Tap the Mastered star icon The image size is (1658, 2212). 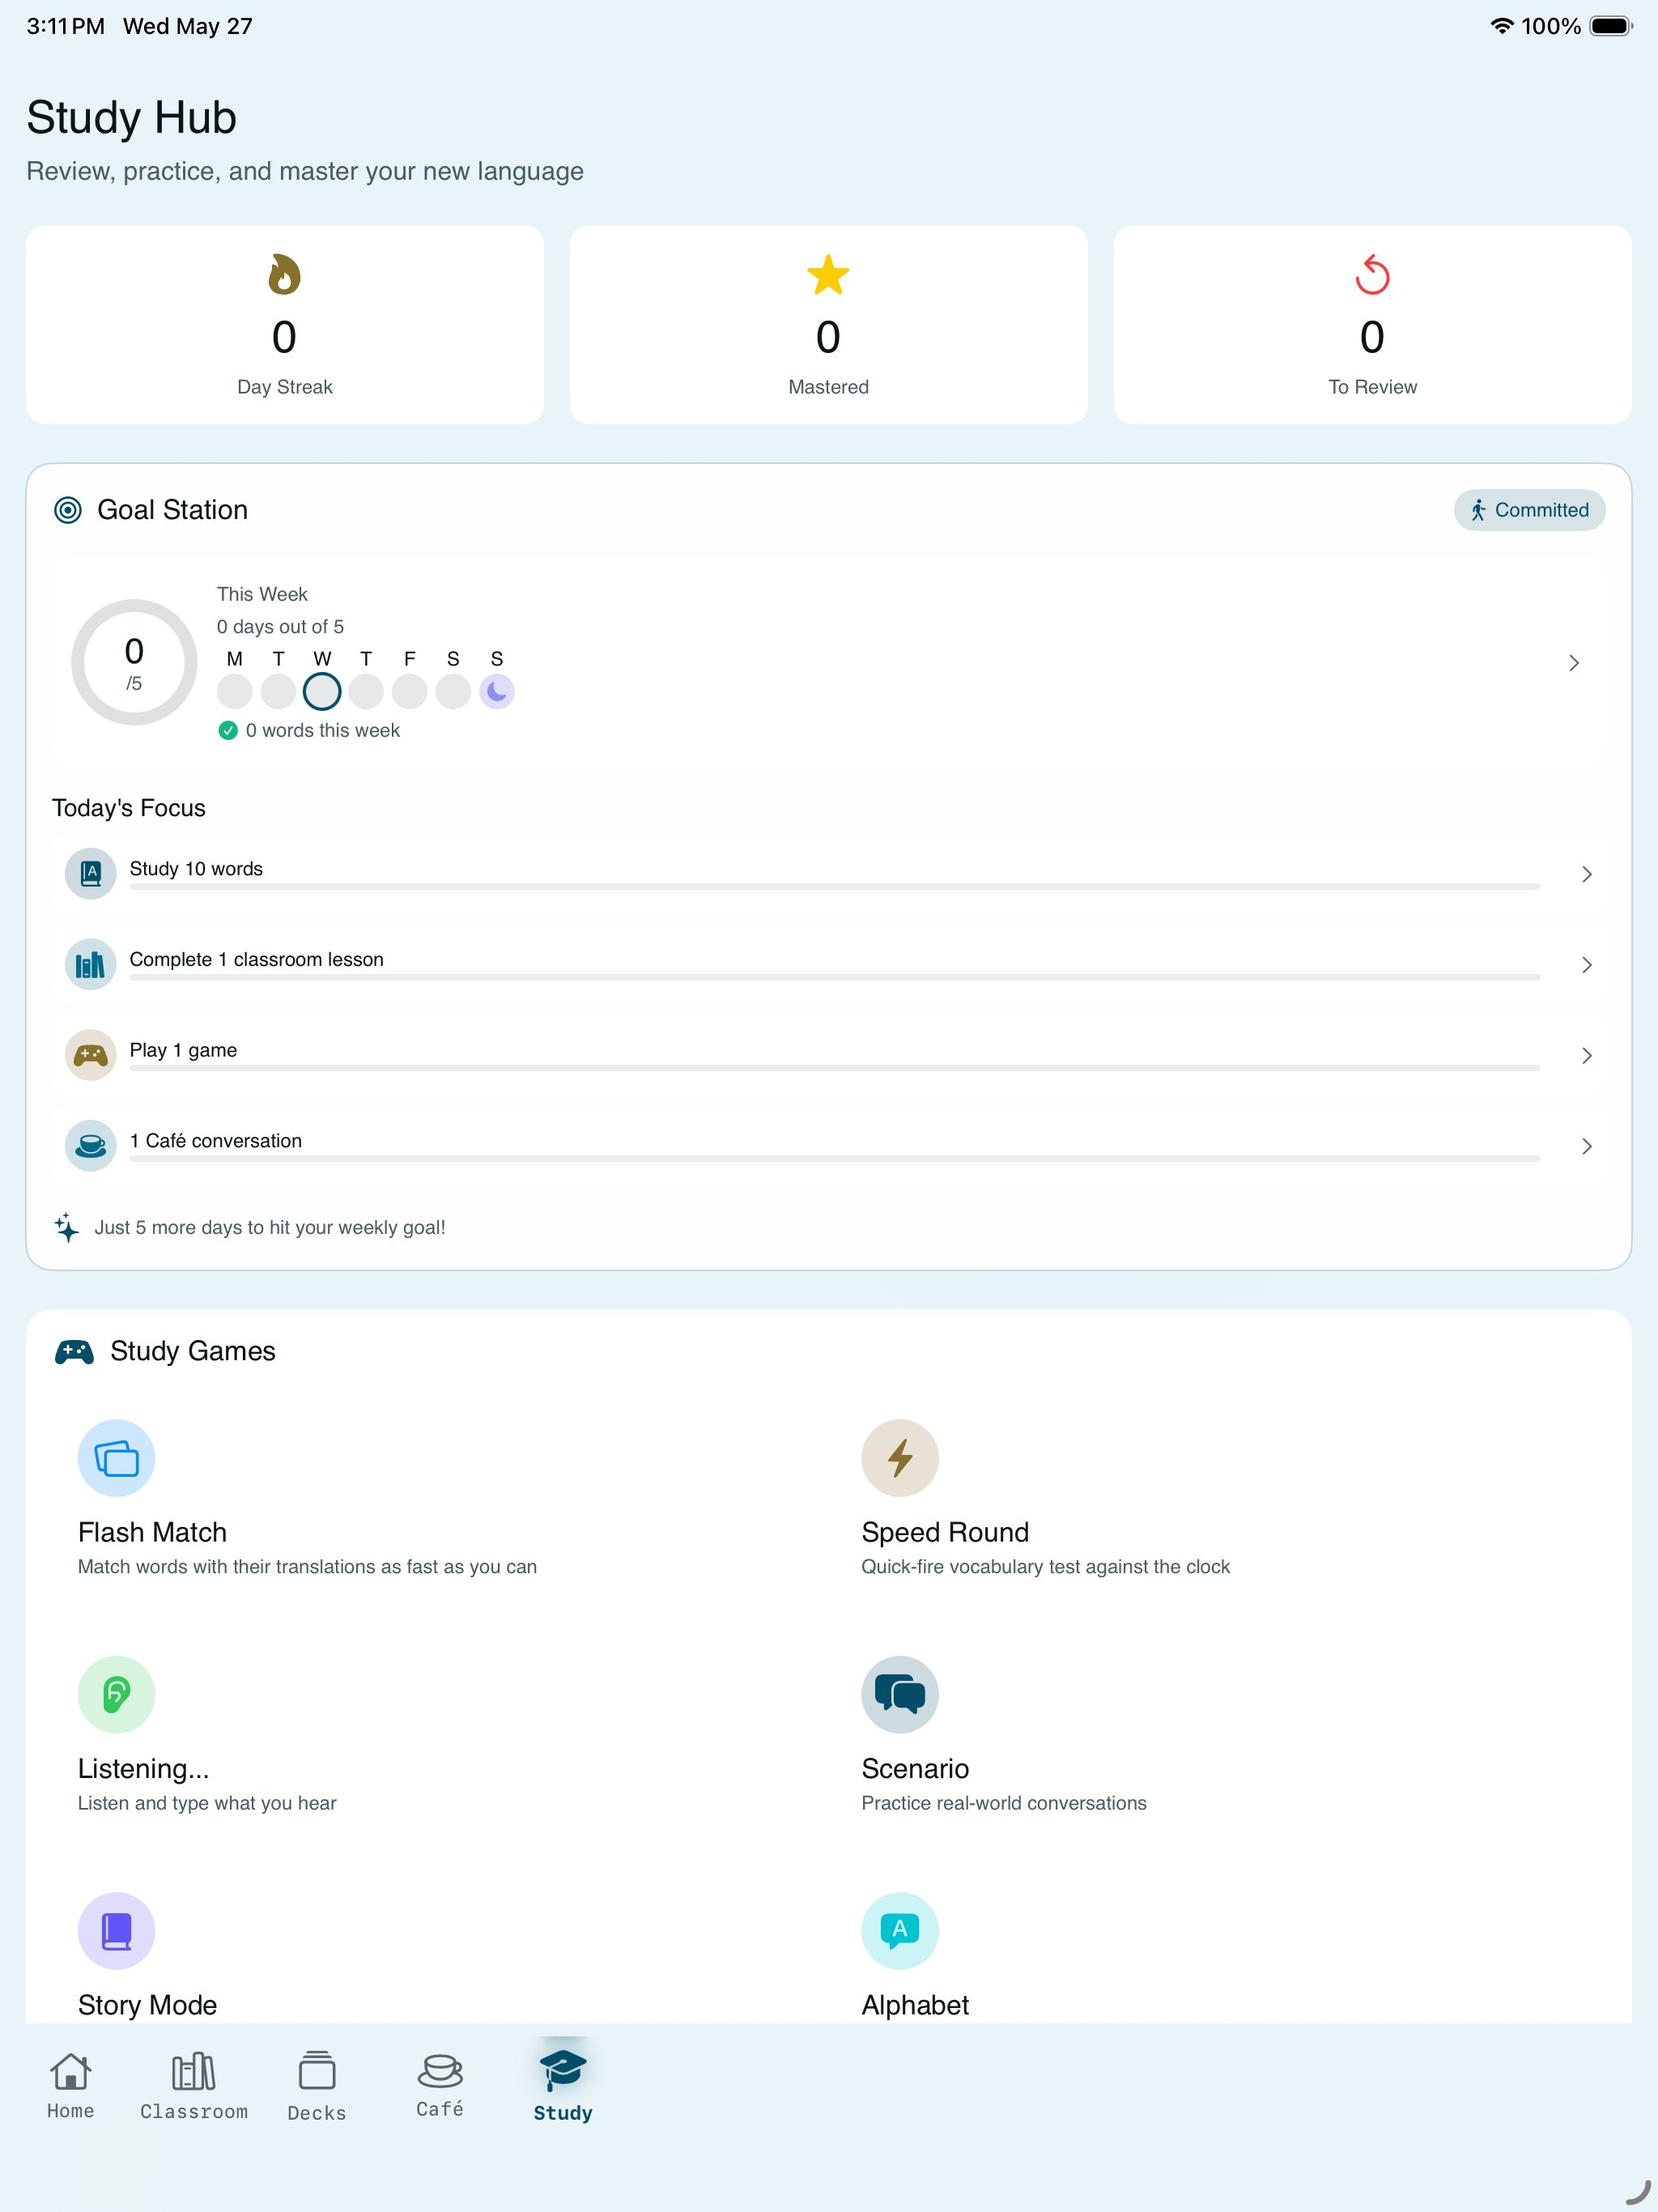(828, 275)
